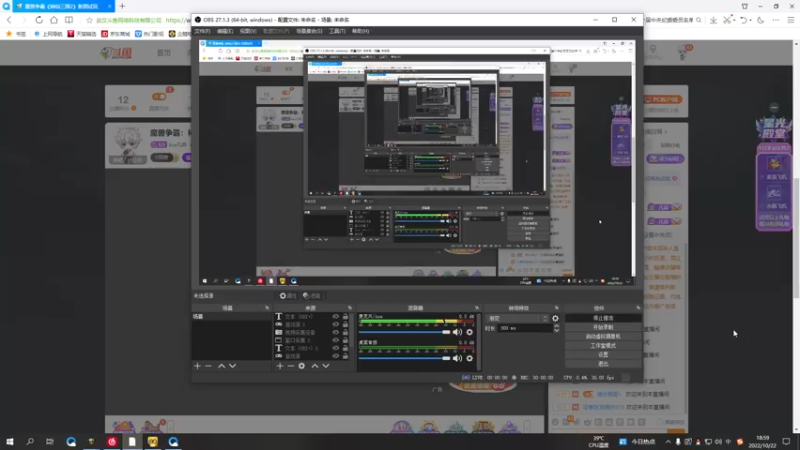Open the Windows Start menu
The width and height of the screenshot is (800, 450).
click(9, 441)
